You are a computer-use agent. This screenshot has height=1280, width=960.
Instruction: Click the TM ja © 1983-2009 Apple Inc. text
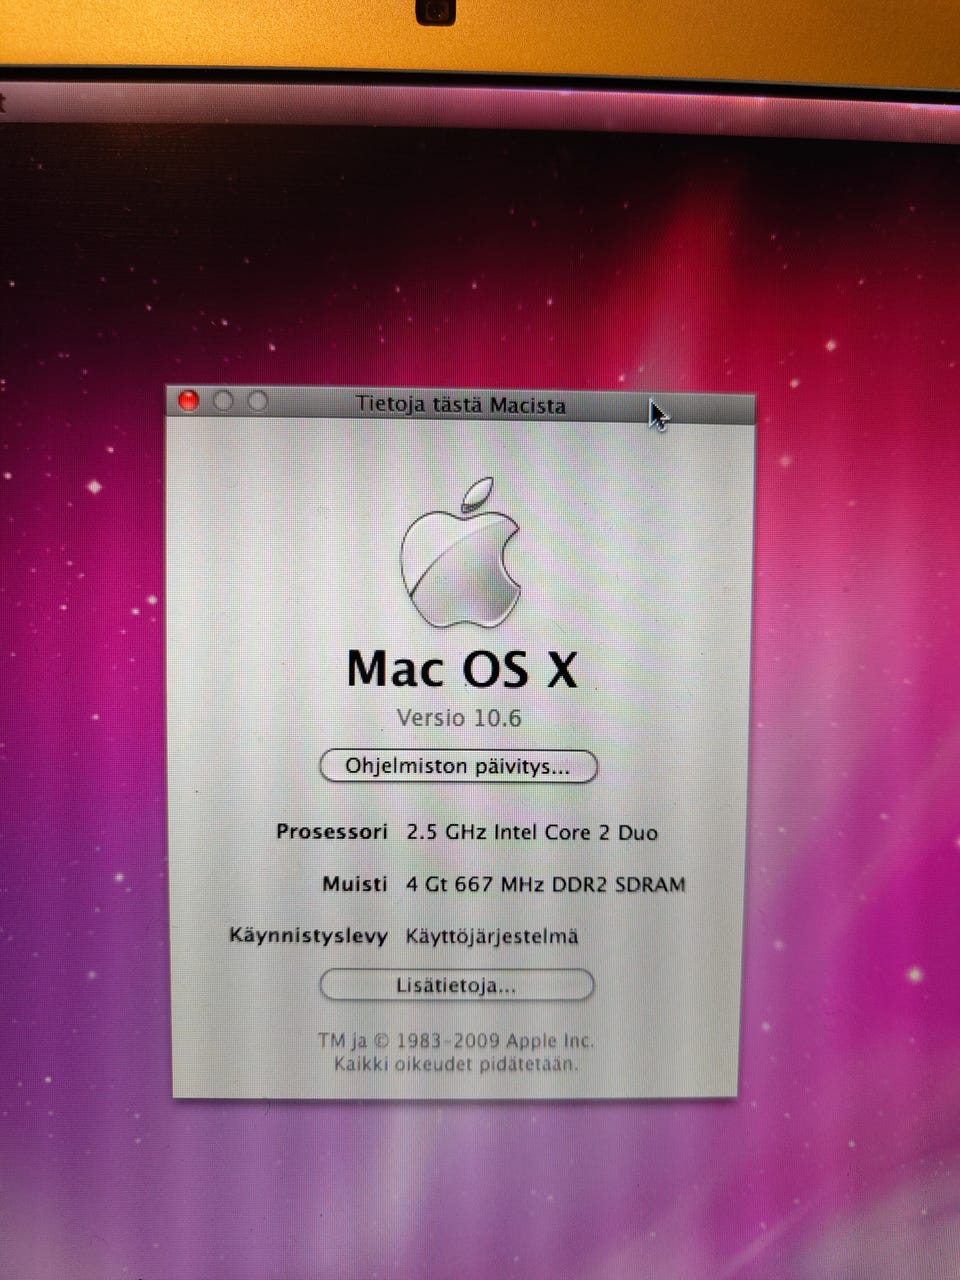coord(456,1040)
